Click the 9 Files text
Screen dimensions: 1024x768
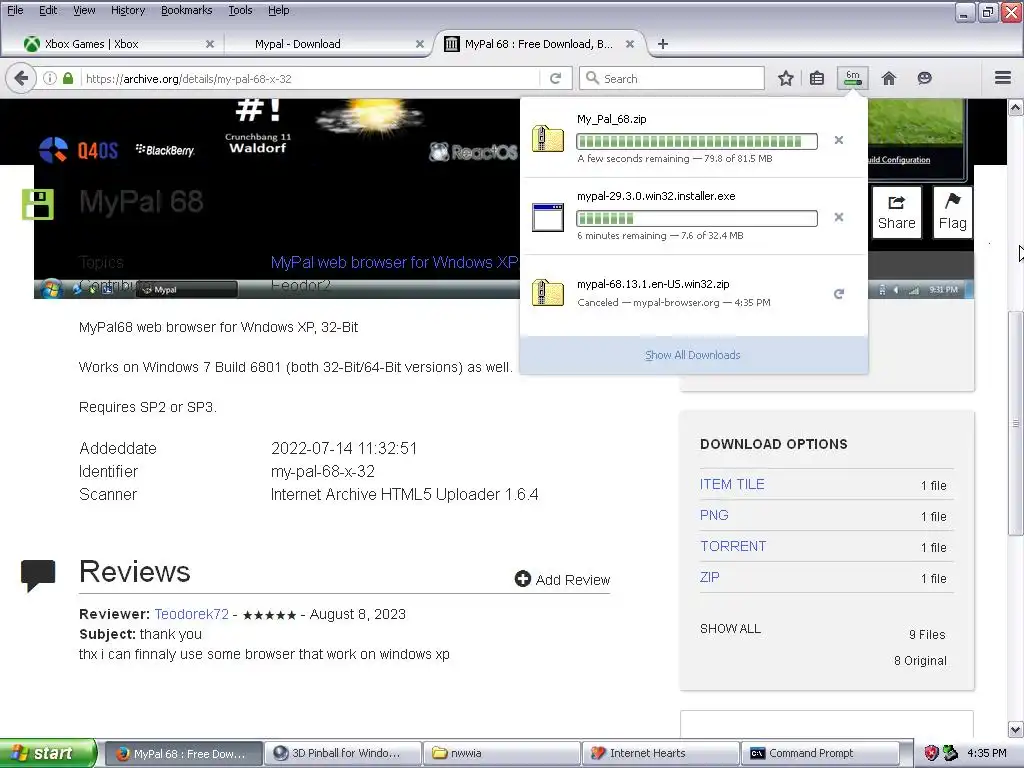click(x=927, y=634)
